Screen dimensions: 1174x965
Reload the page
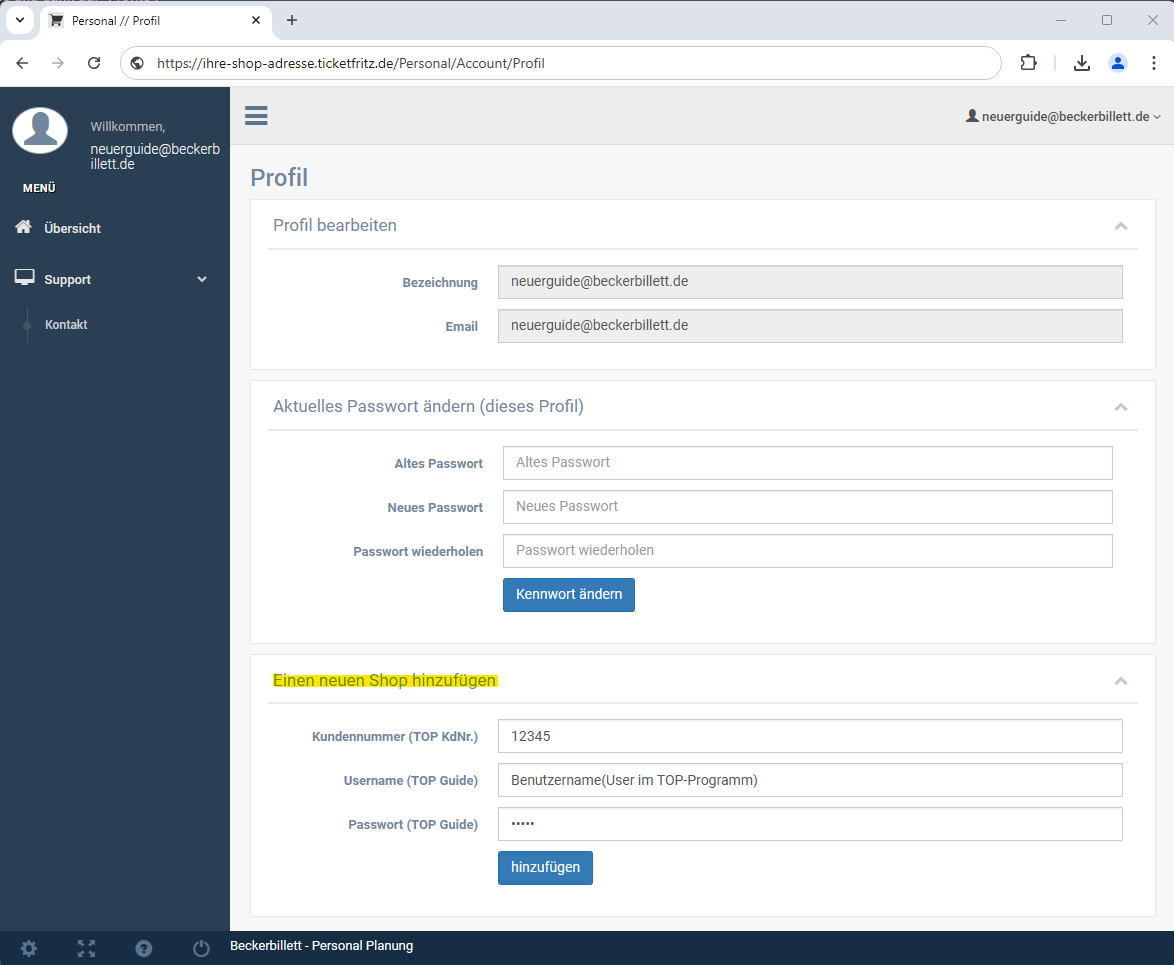tap(94, 63)
